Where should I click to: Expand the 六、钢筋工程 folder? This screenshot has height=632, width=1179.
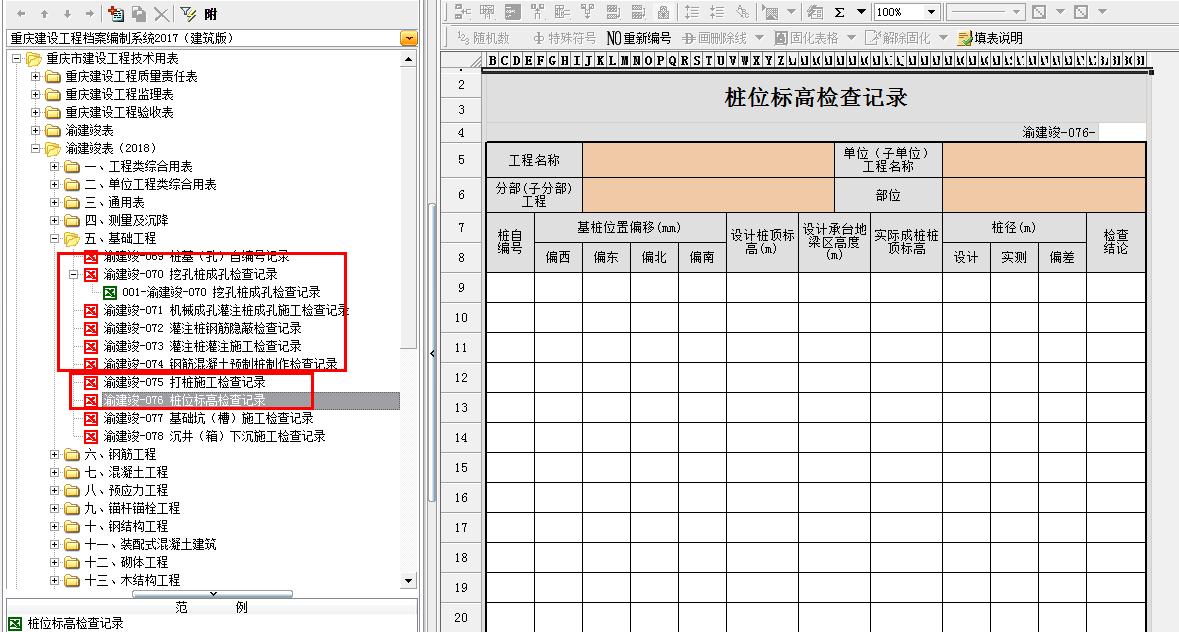(55, 454)
